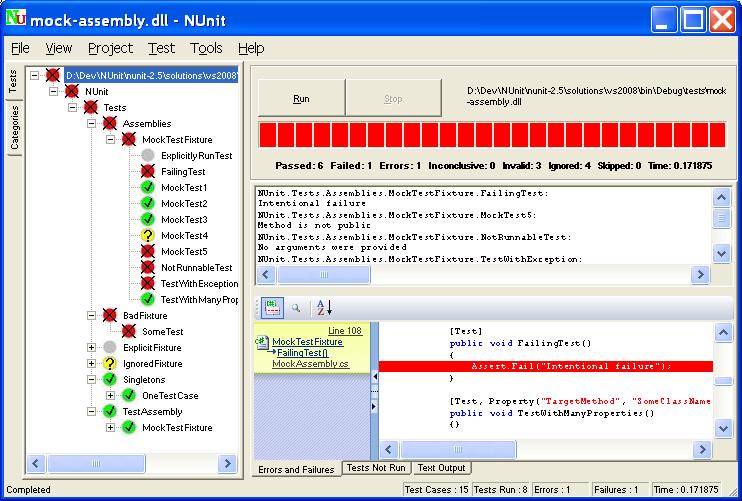
Task: Click the red test progress bar
Action: click(492, 135)
